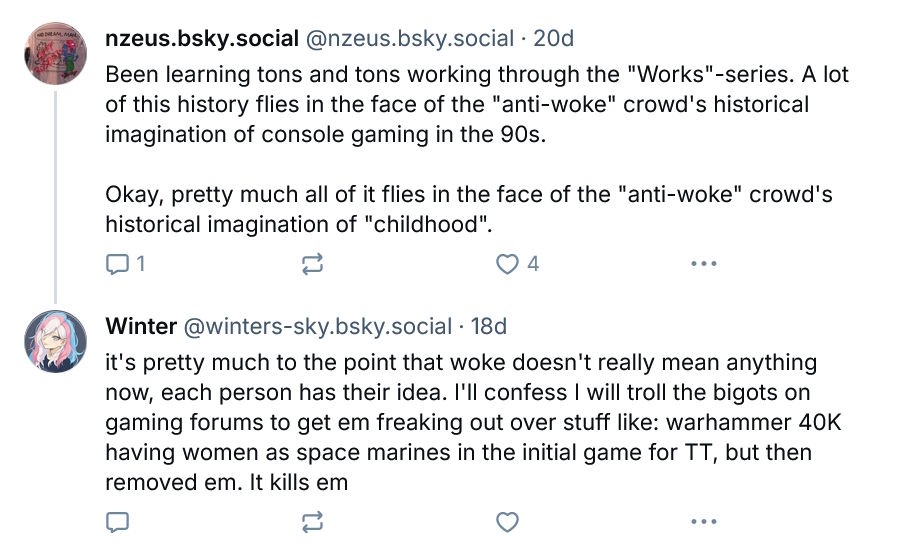This screenshot has width=898, height=553.
Task: Click the like count 4 on nzeus's post
Action: pyautogui.click(x=533, y=264)
